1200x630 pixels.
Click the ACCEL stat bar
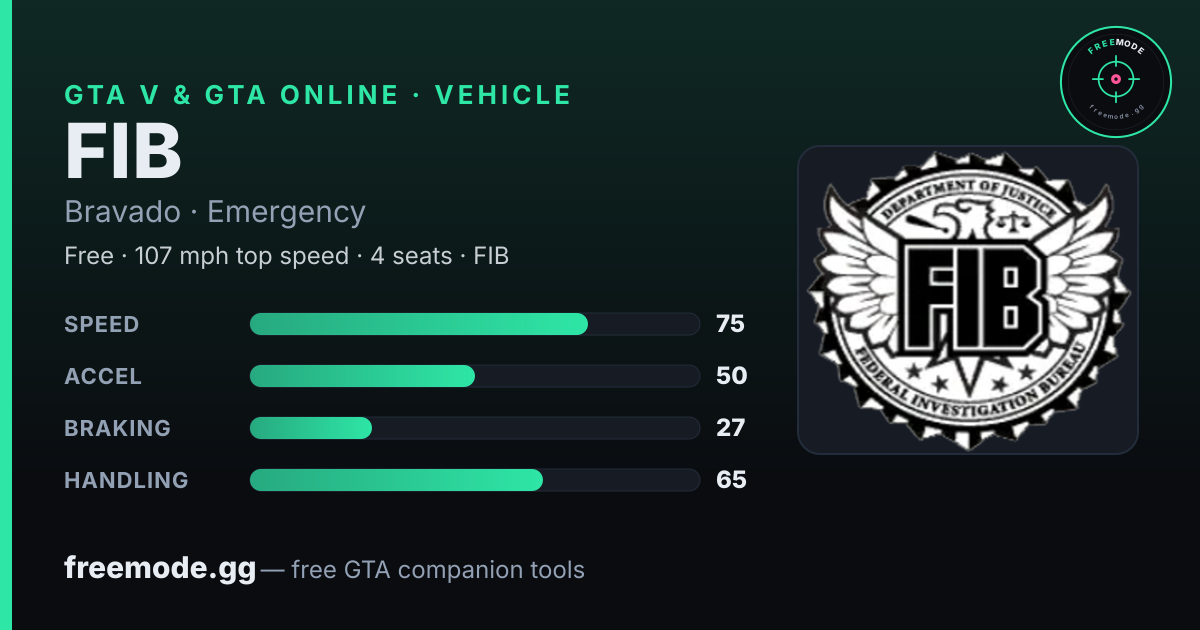474,376
